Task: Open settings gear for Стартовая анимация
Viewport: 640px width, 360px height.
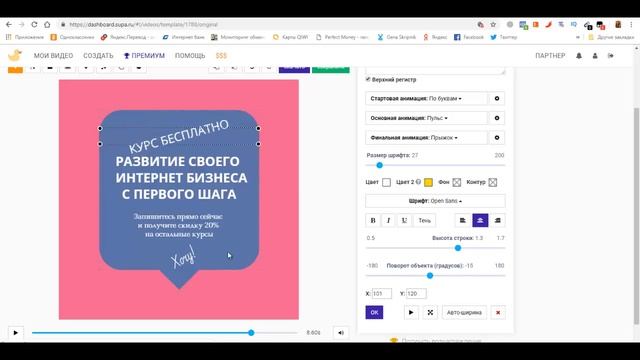Action: click(497, 98)
